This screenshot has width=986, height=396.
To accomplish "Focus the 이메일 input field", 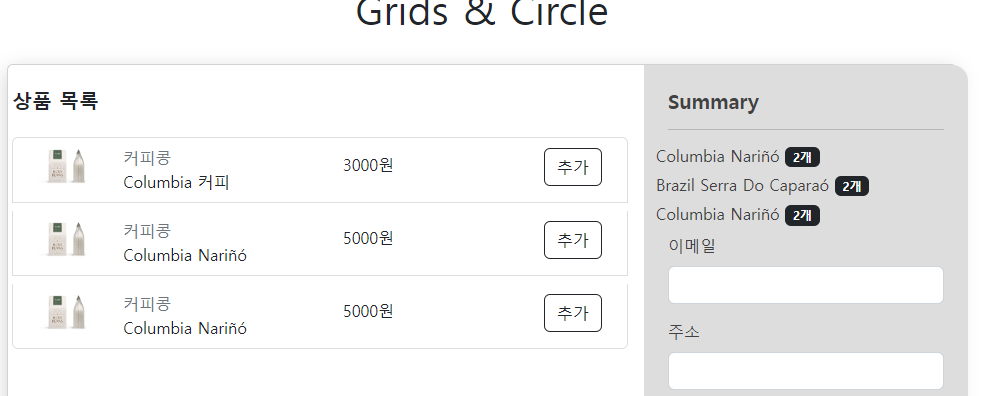I will 806,285.
